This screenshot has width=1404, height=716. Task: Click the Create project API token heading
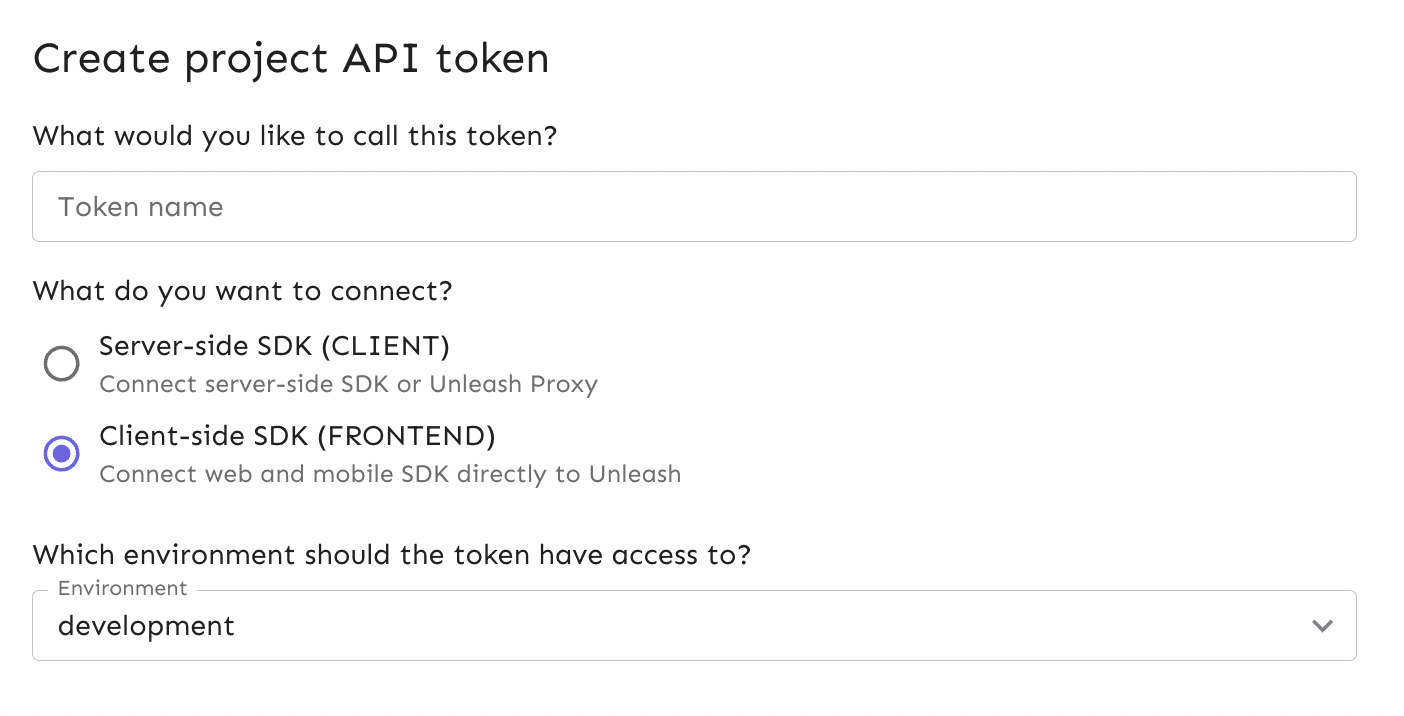[x=291, y=58]
